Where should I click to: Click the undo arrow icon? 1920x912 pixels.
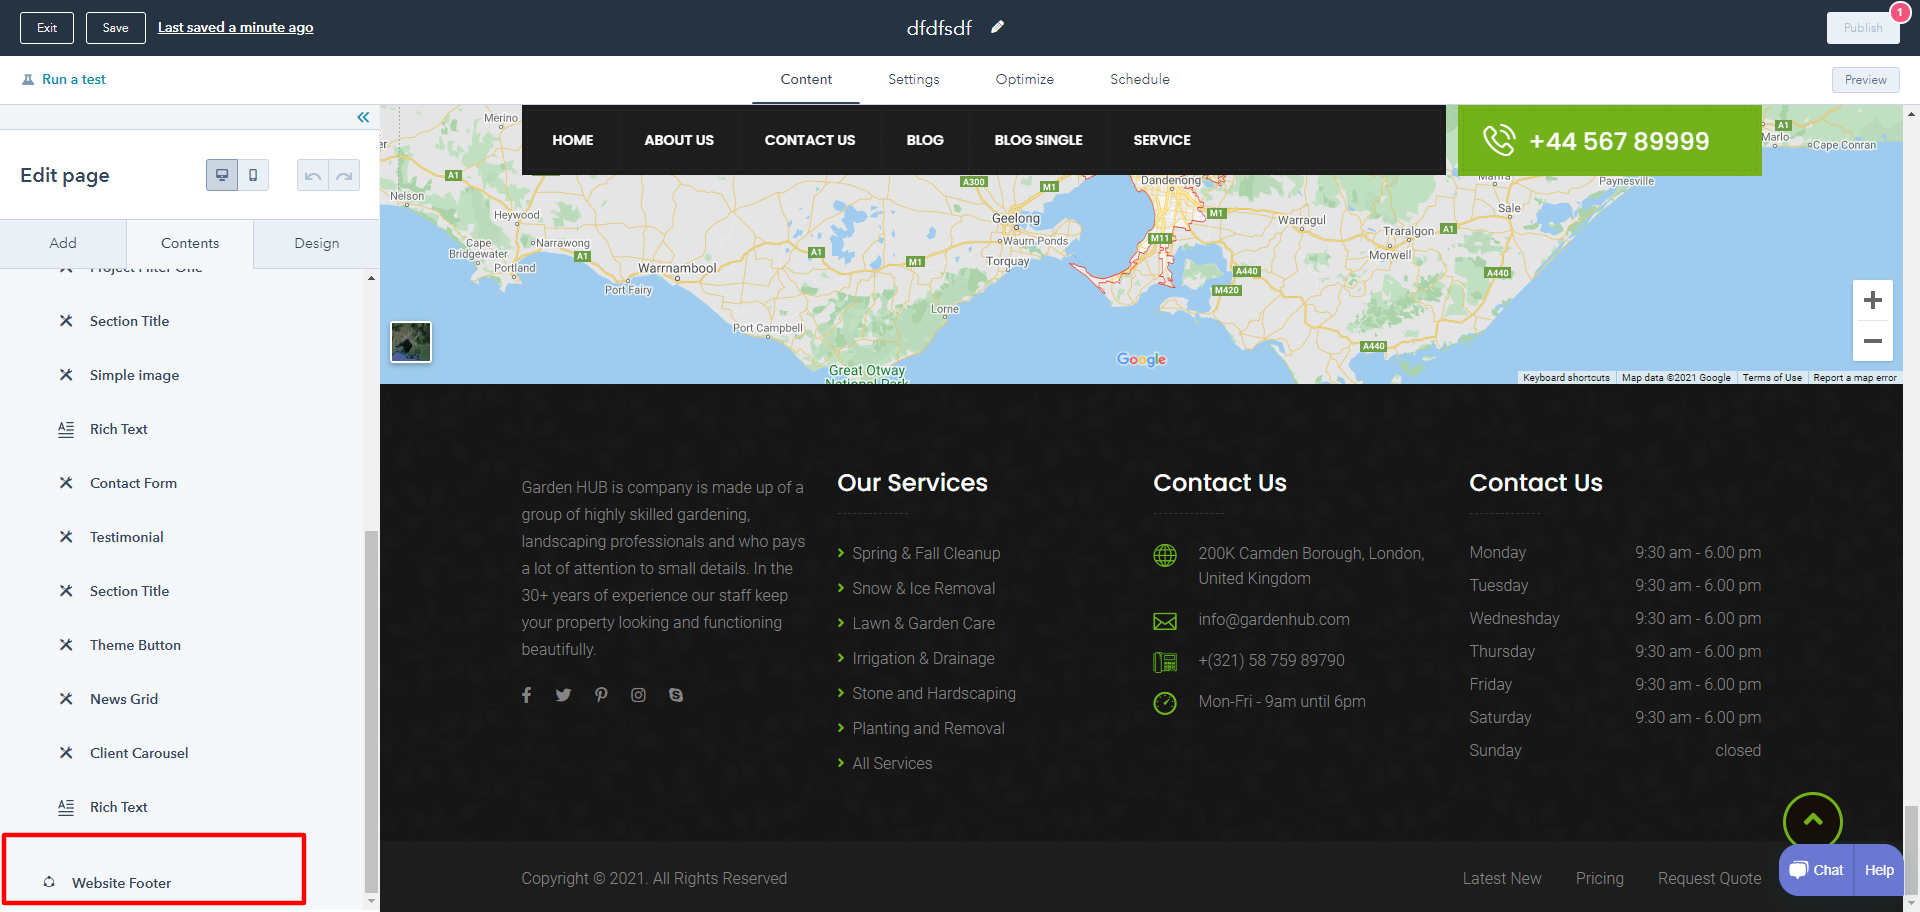[x=313, y=176]
